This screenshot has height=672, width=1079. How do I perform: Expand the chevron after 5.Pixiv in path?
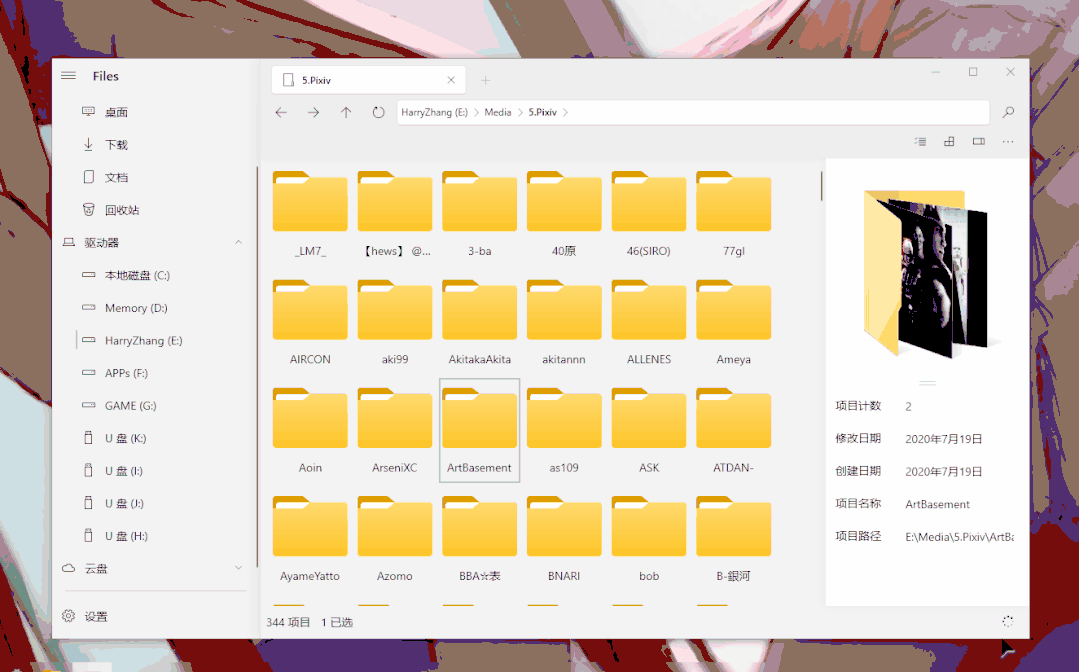pyautogui.click(x=565, y=112)
